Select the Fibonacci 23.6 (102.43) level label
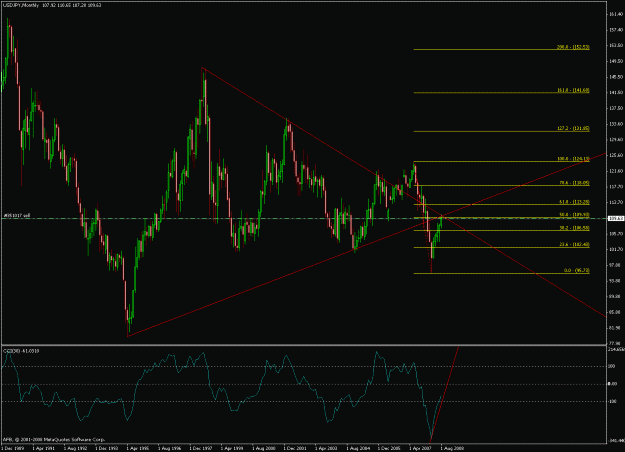The width and height of the screenshot is (625, 452). click(574, 245)
